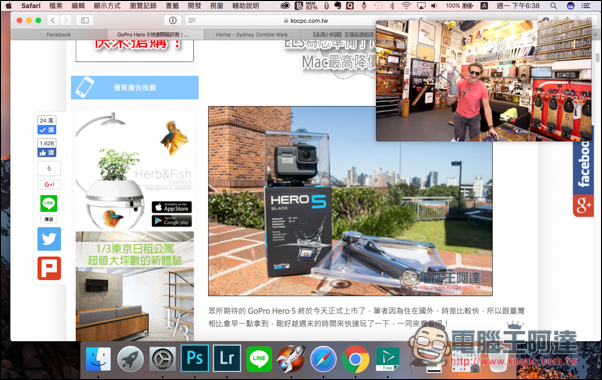Open the 輔助說明 menu
The height and width of the screenshot is (380, 602).
pos(246,5)
